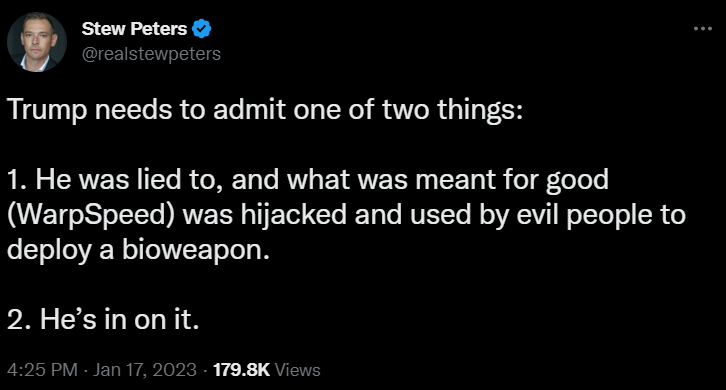Screen dimensions: 726x390
Task: Click the word hijacked in the tweet
Action: 293,215
